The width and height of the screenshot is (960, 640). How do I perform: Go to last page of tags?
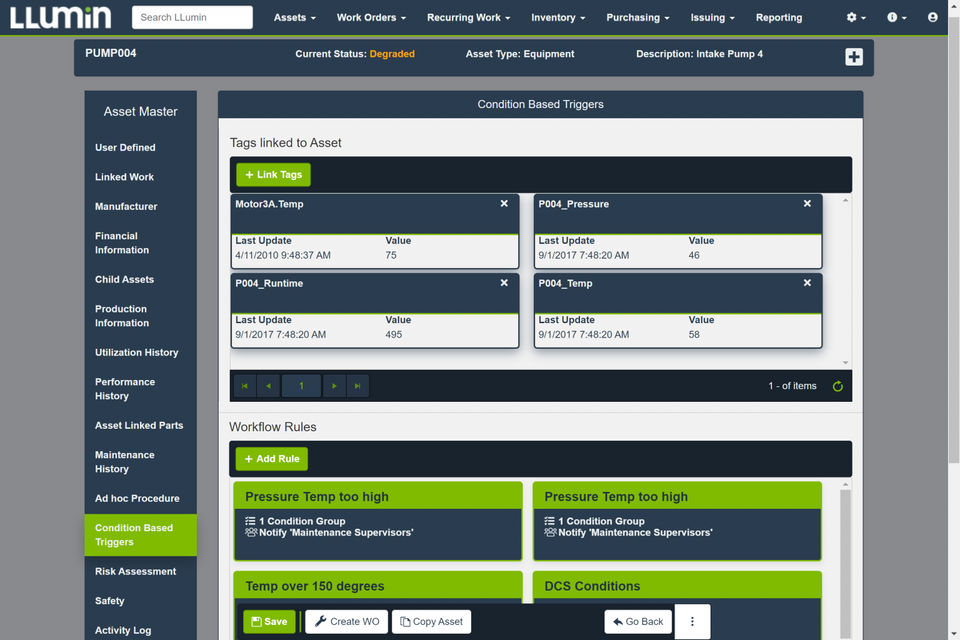coord(358,386)
